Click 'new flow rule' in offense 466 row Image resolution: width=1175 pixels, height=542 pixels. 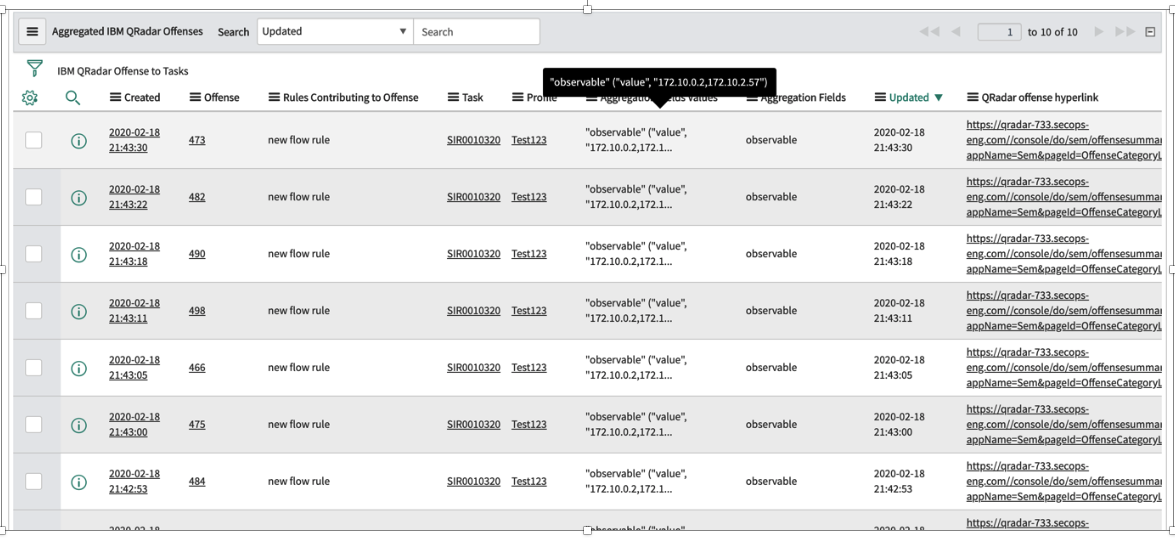(x=299, y=368)
